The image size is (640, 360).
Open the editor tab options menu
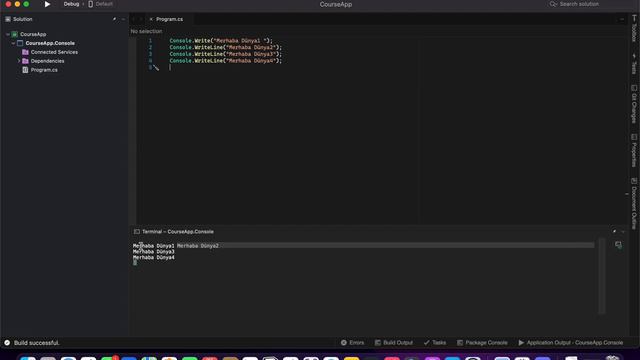click(622, 19)
